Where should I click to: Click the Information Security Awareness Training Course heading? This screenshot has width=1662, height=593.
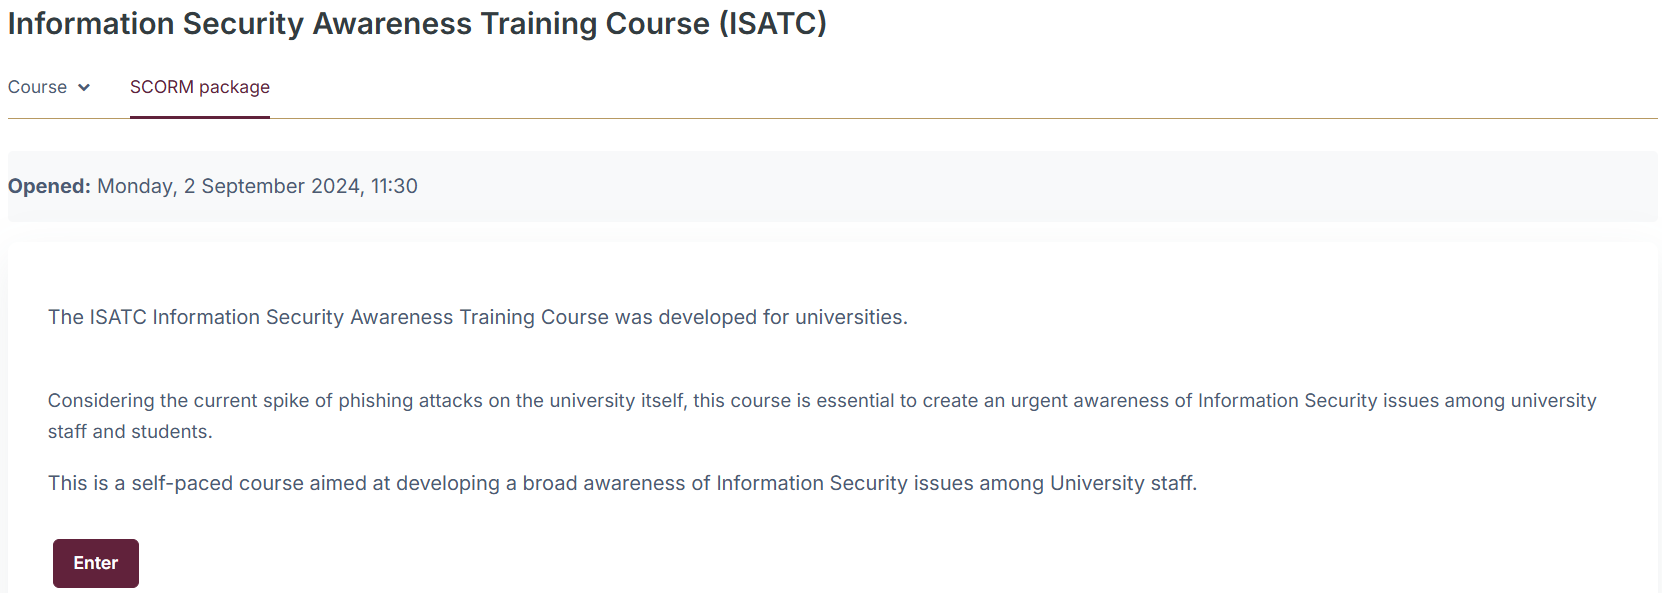tap(359, 24)
